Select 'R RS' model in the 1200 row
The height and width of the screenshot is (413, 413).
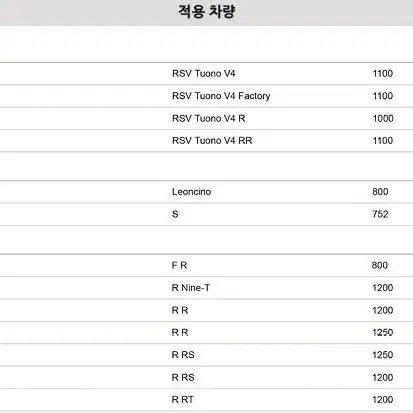coord(183,377)
